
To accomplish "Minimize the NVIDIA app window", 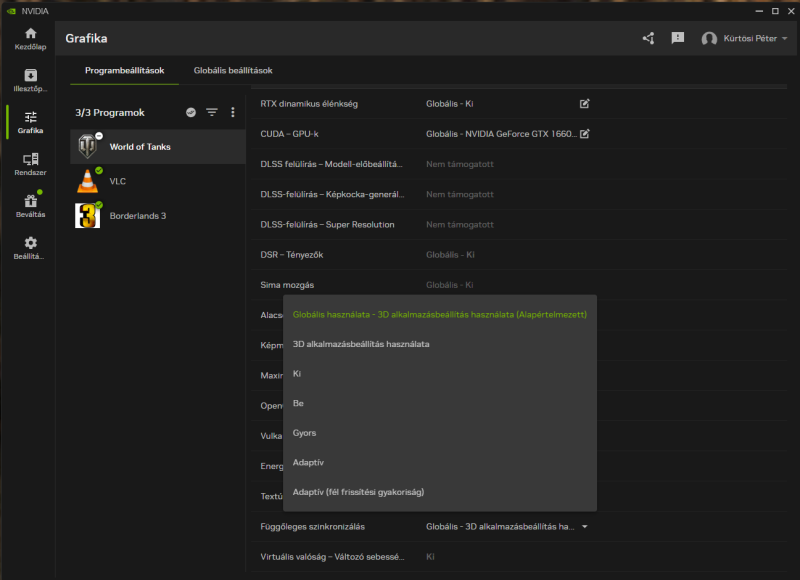I will pyautogui.click(x=759, y=11).
